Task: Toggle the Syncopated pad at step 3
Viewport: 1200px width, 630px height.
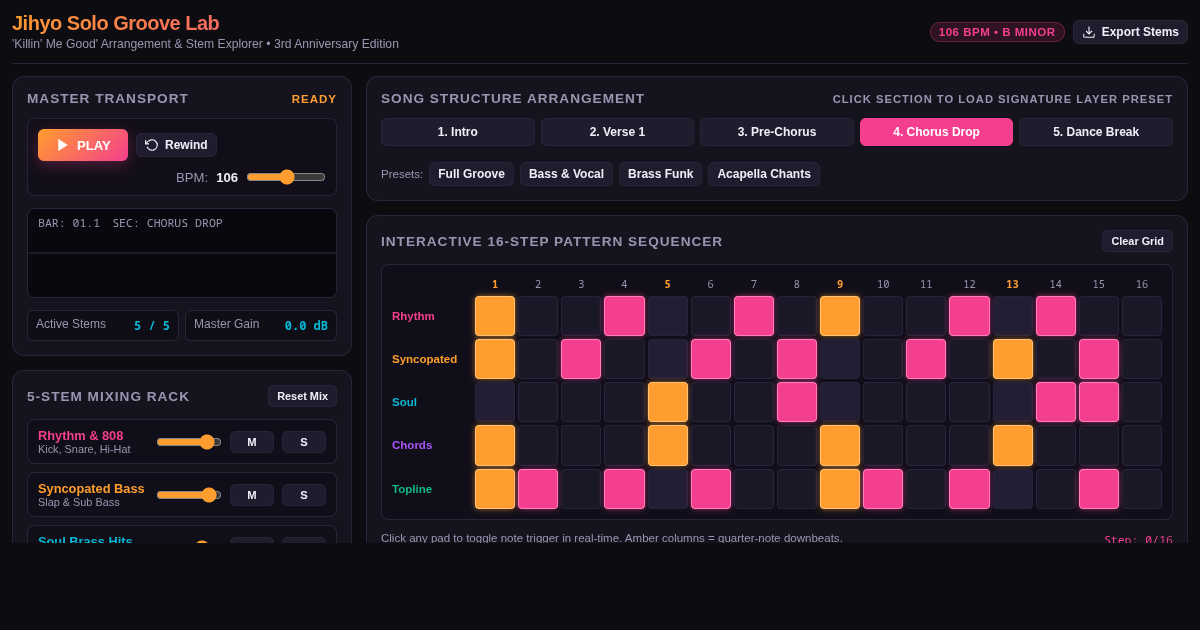Action: [581, 359]
